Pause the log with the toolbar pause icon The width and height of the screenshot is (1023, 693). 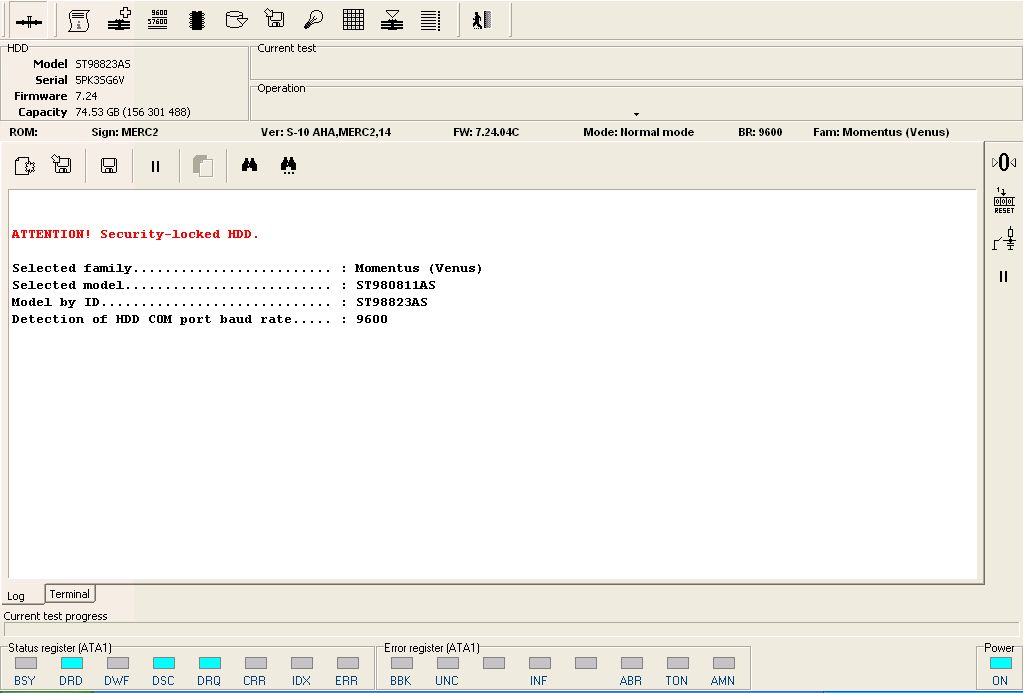[x=155, y=166]
